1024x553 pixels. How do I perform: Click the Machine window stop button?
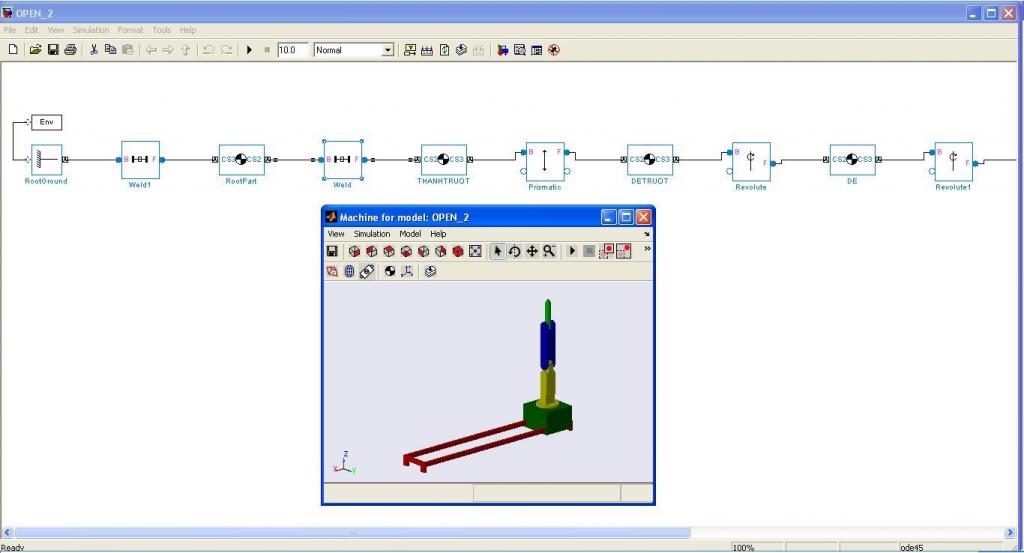tap(589, 251)
